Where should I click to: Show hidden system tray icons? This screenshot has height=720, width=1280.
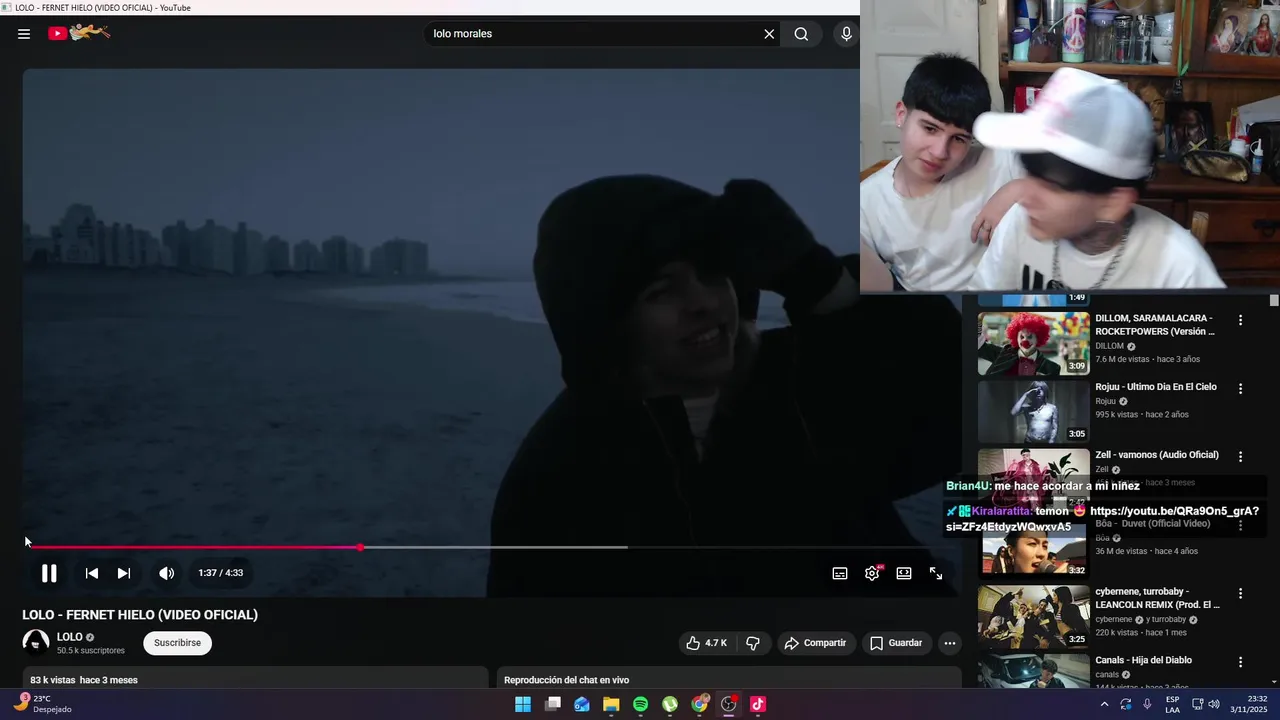(1104, 704)
